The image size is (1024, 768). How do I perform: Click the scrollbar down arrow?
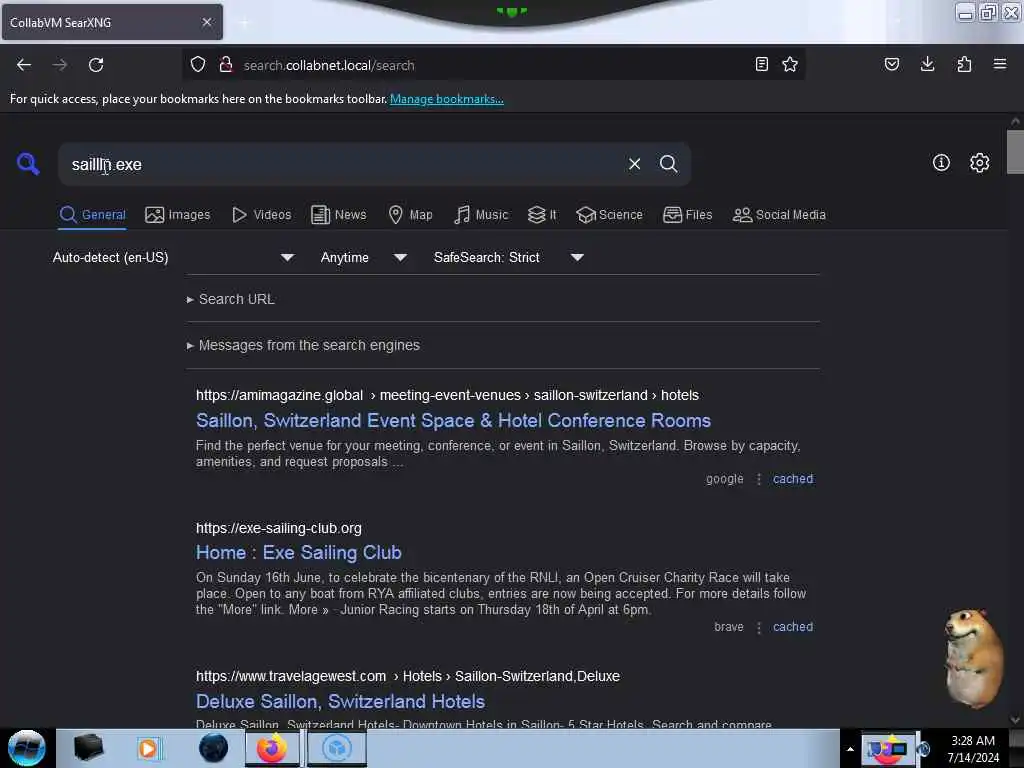[x=1015, y=720]
